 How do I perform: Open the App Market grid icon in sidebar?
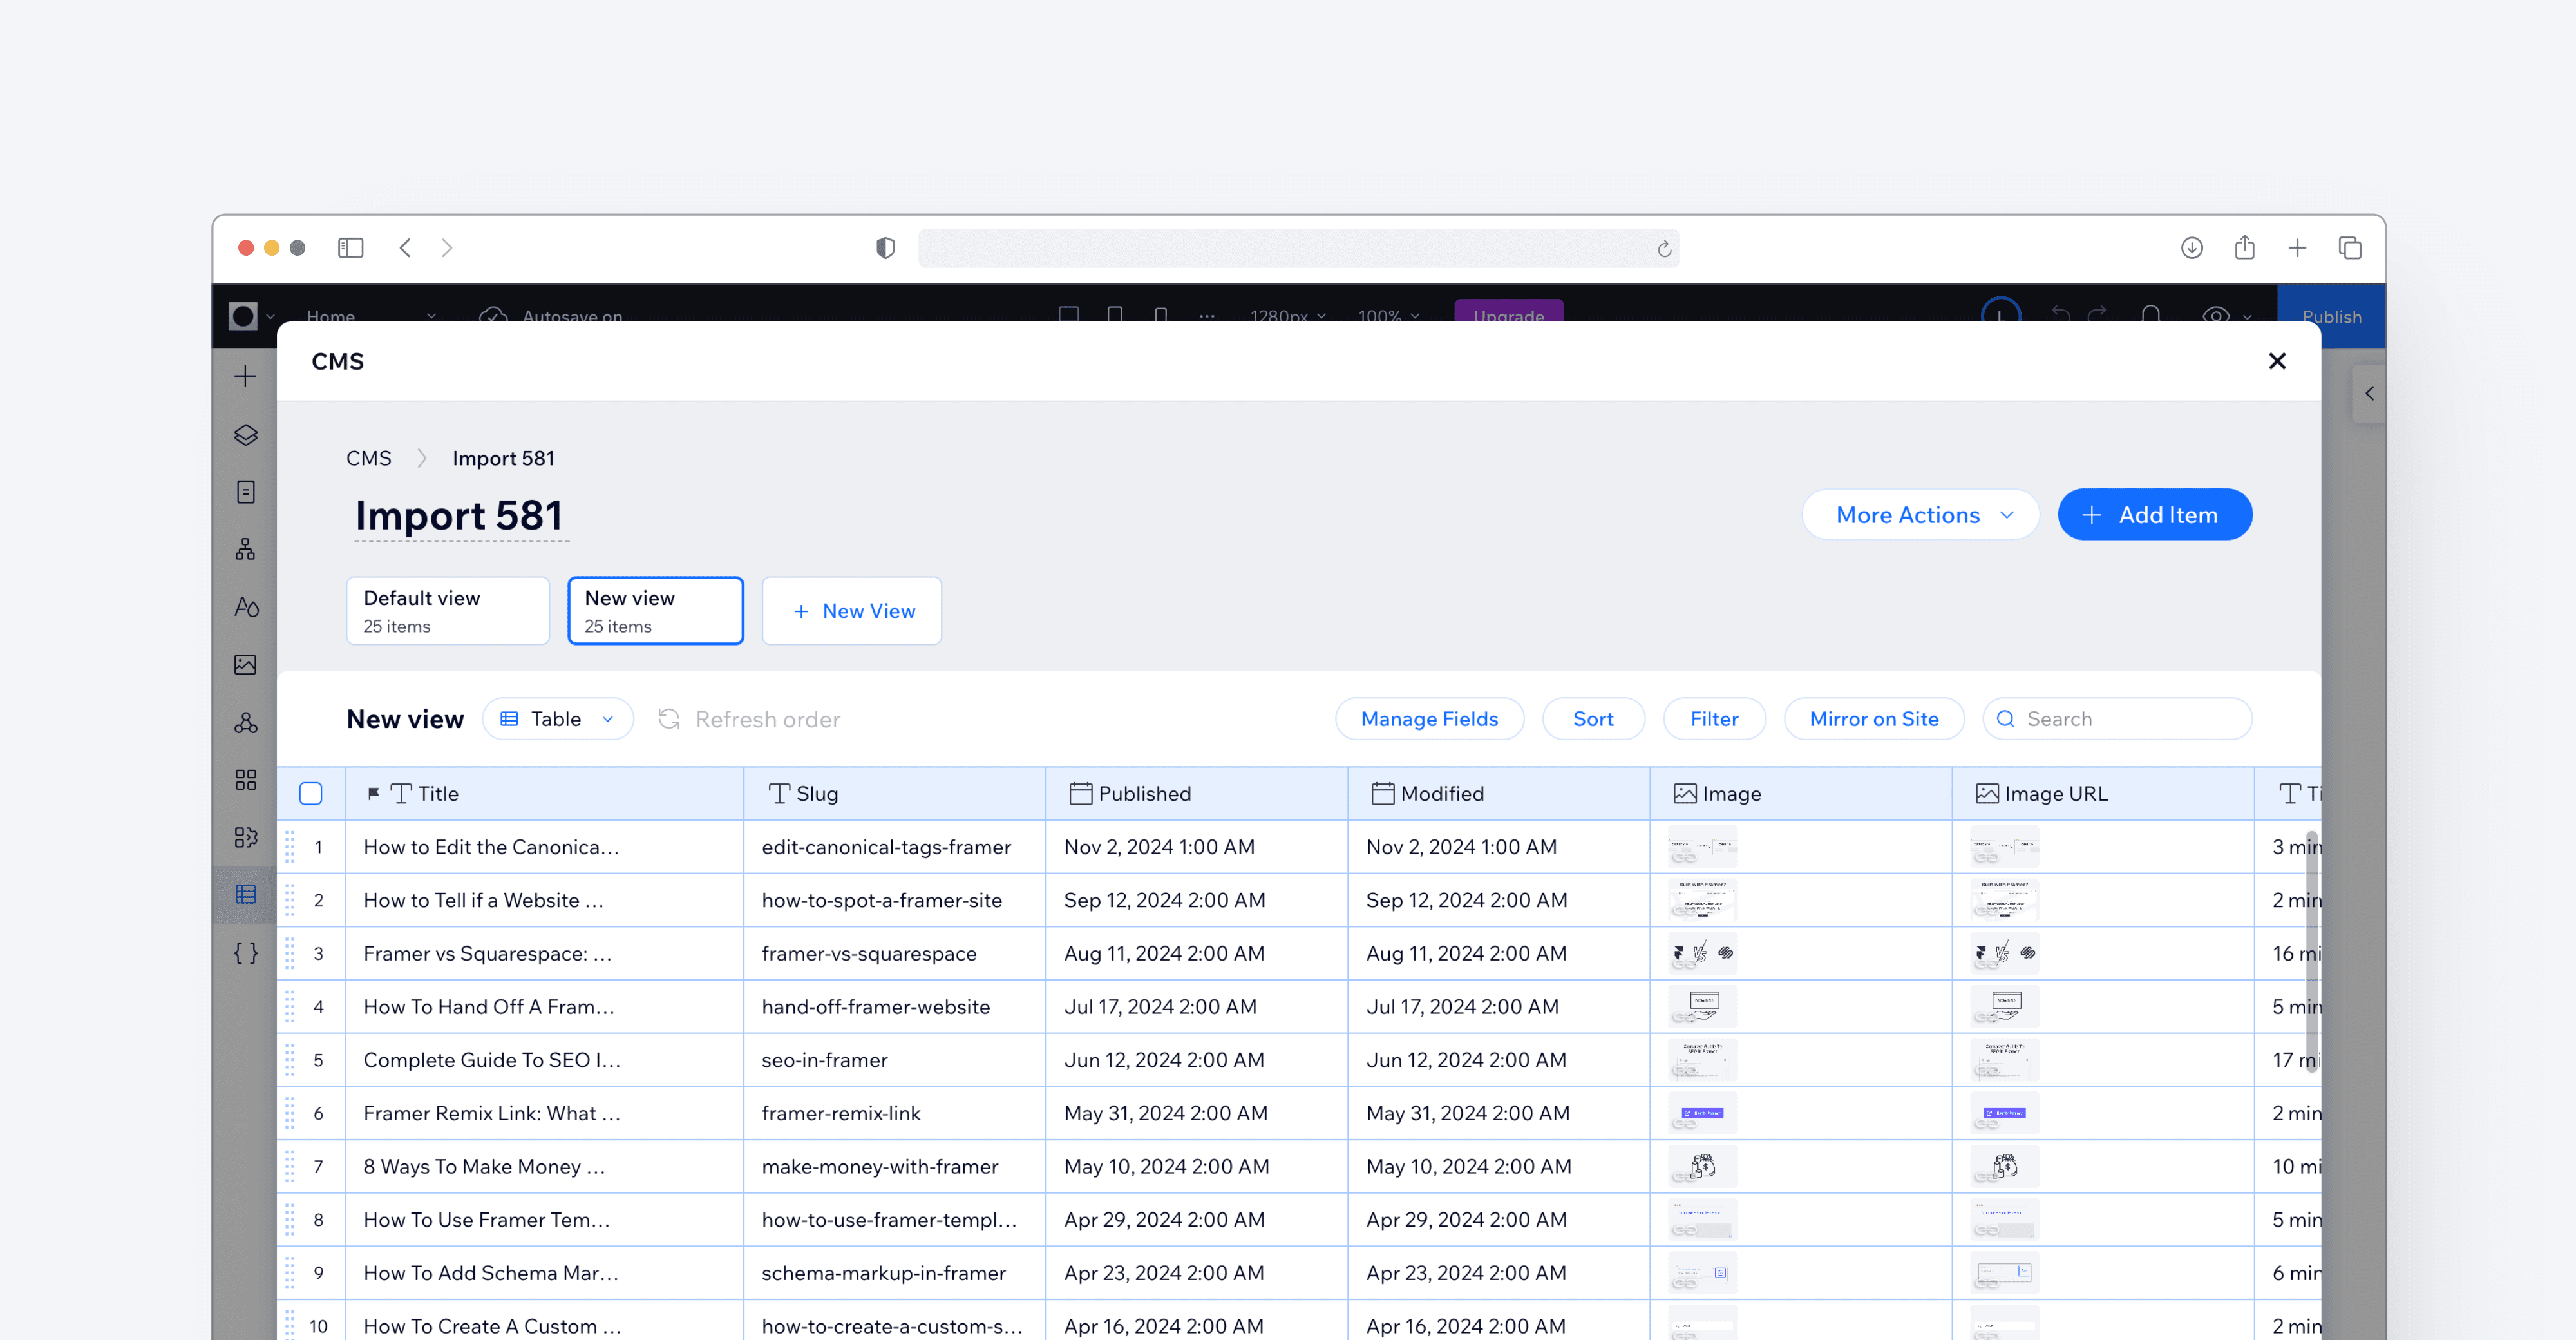pyautogui.click(x=245, y=780)
